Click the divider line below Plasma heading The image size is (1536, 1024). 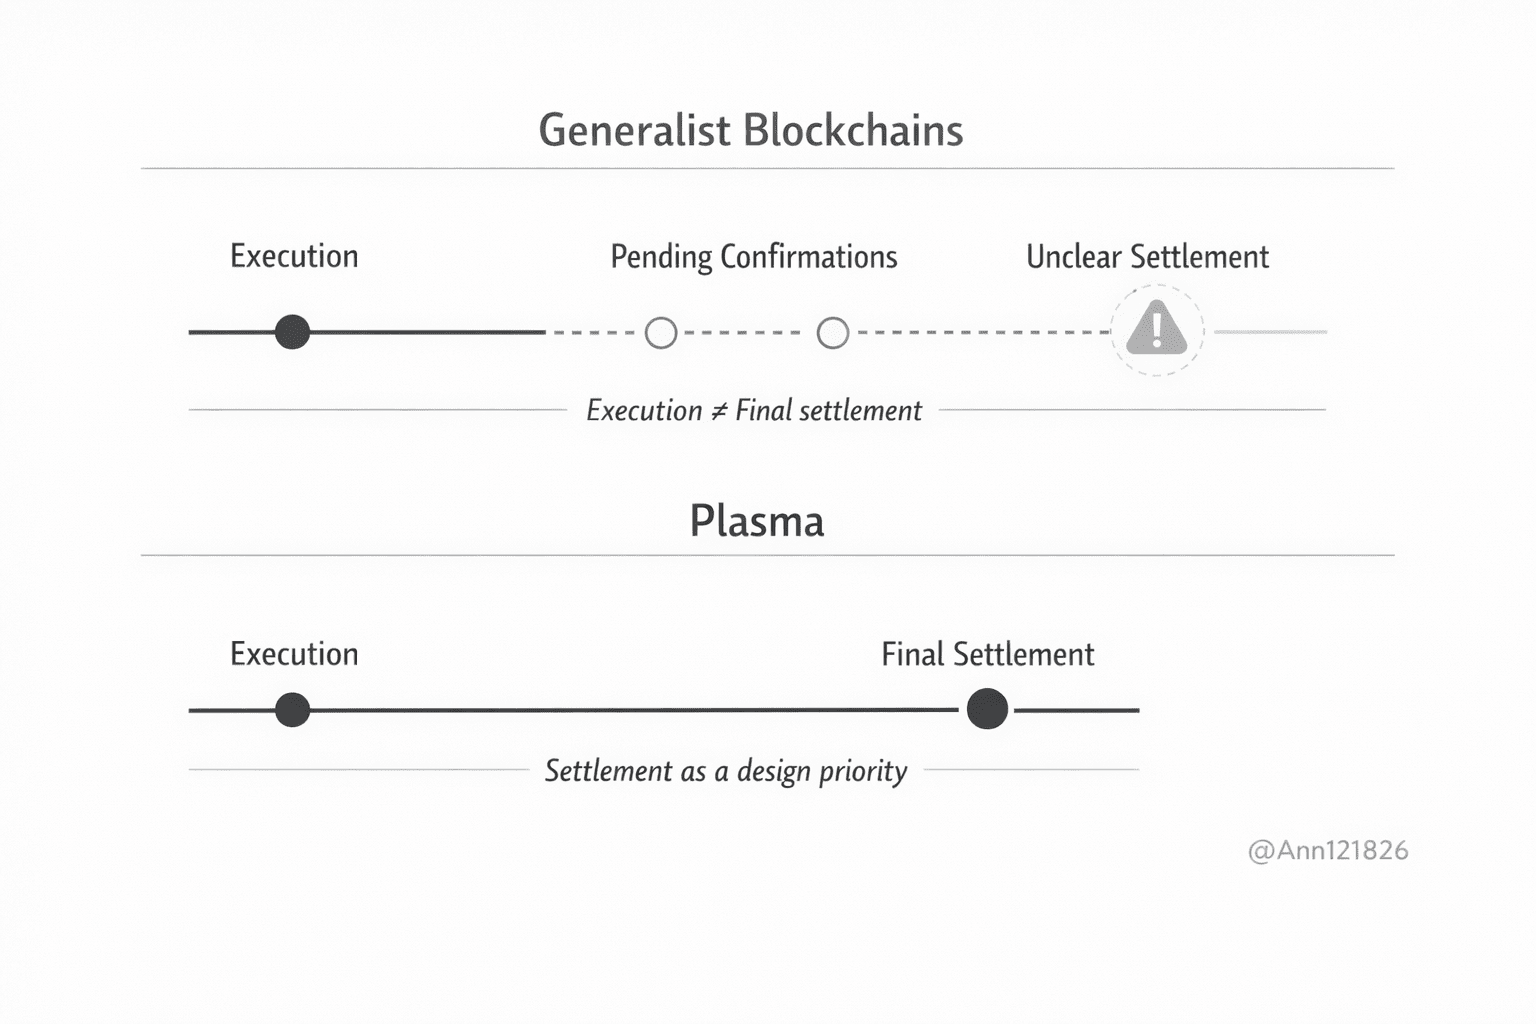click(x=767, y=555)
